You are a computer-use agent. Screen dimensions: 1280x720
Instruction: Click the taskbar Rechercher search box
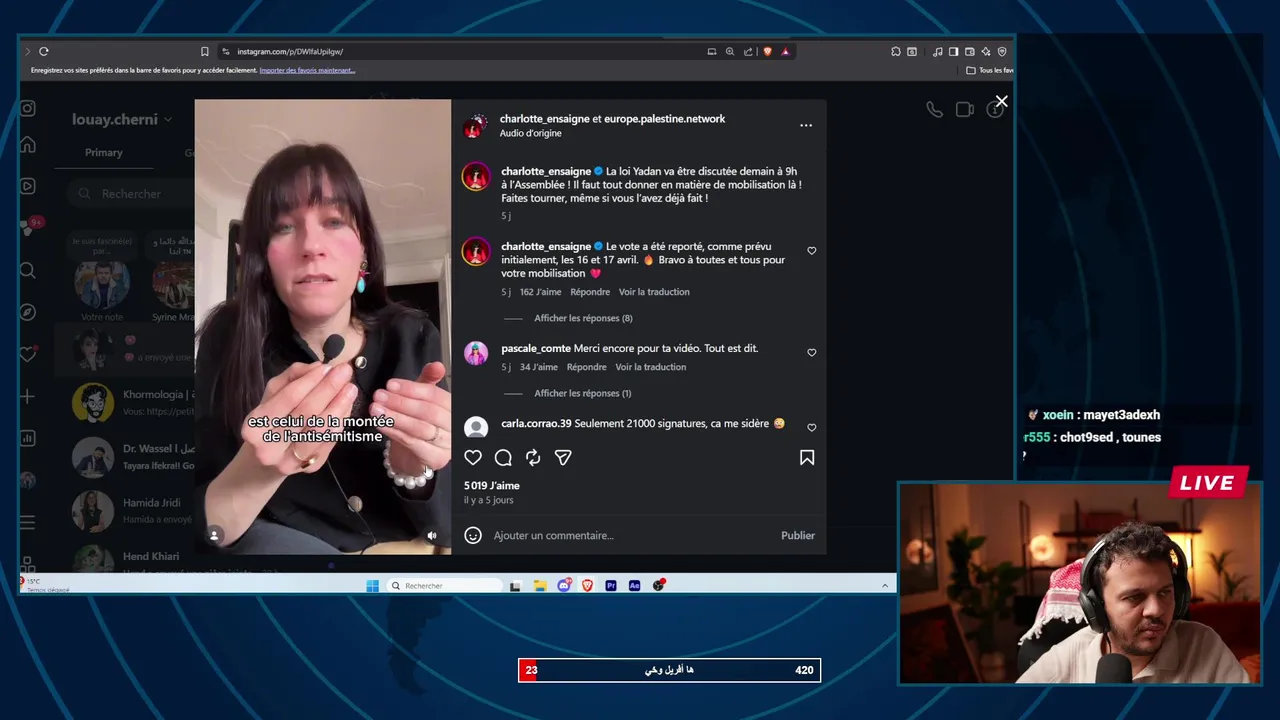click(444, 585)
